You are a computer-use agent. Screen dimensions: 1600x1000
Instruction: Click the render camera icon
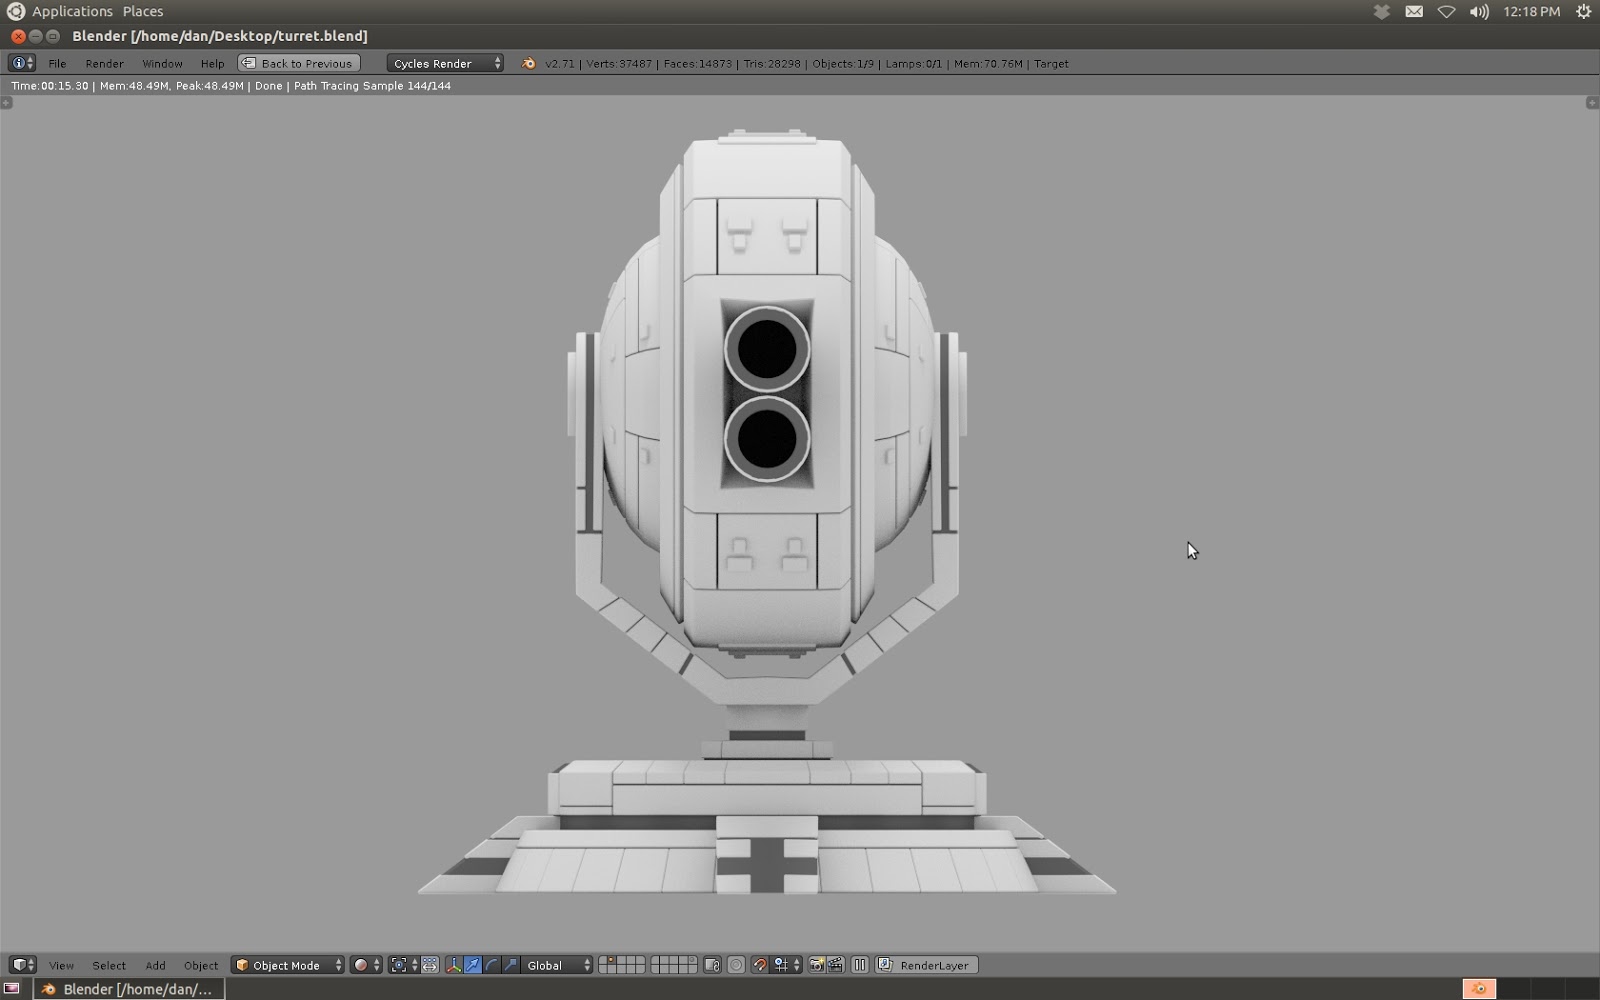[818, 965]
